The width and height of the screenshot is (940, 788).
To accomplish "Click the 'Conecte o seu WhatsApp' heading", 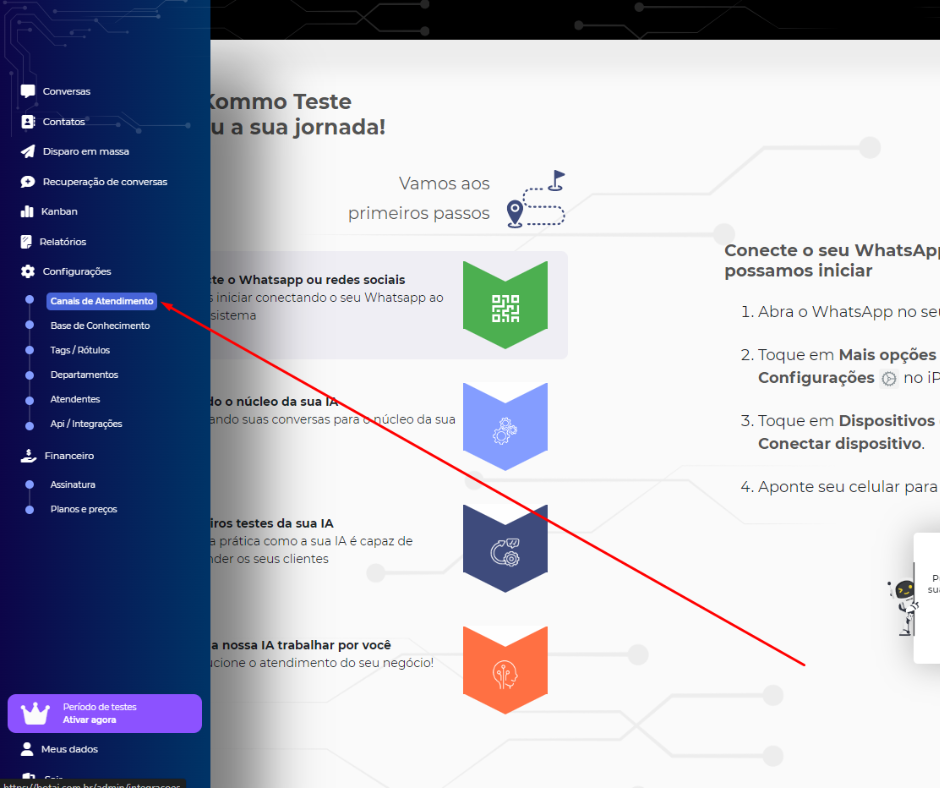I will click(832, 260).
